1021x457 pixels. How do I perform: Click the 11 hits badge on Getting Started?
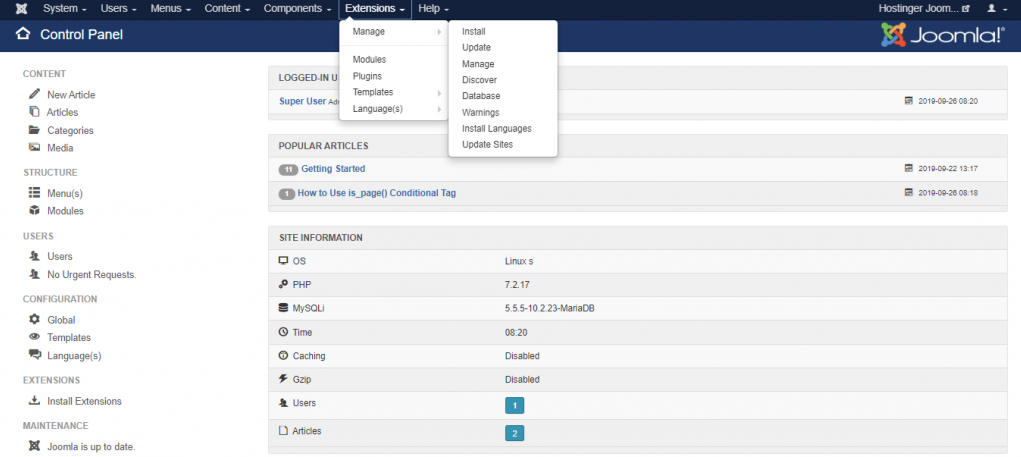[288, 169]
